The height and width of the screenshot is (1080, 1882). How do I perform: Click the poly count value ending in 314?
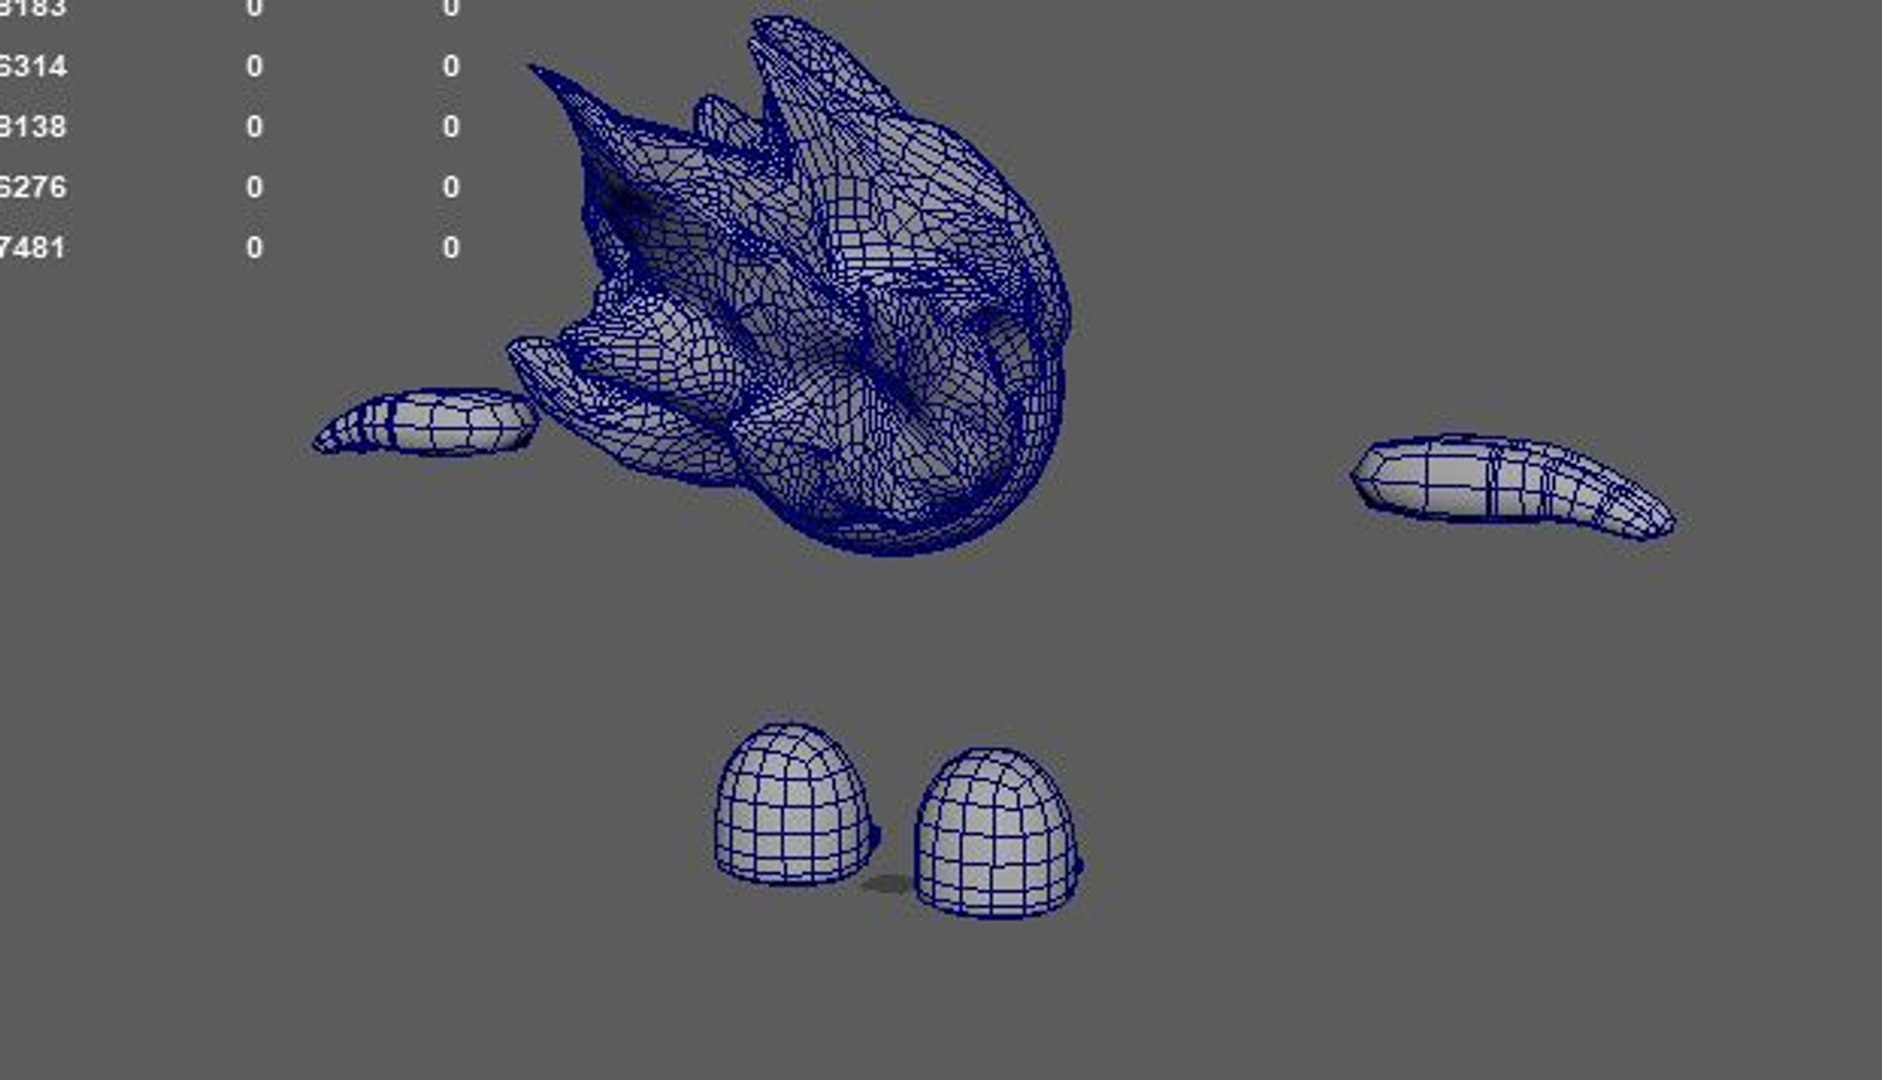point(33,67)
